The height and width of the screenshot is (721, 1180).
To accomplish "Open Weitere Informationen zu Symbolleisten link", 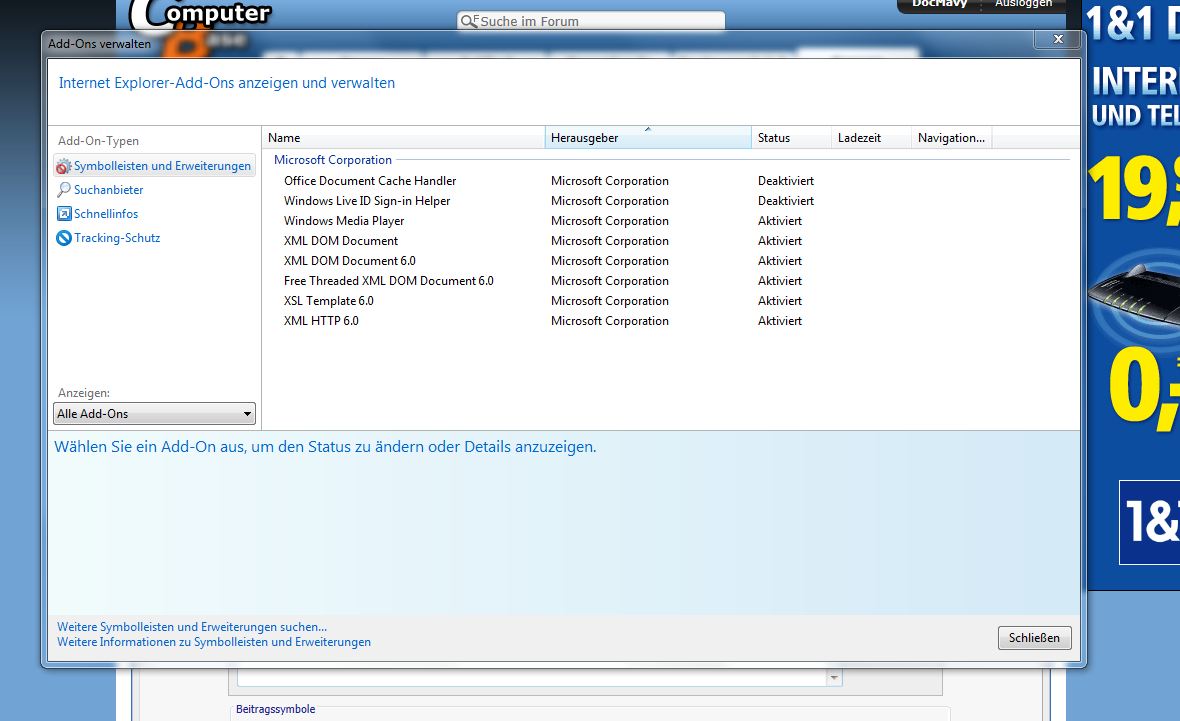I will pyautogui.click(x=214, y=642).
